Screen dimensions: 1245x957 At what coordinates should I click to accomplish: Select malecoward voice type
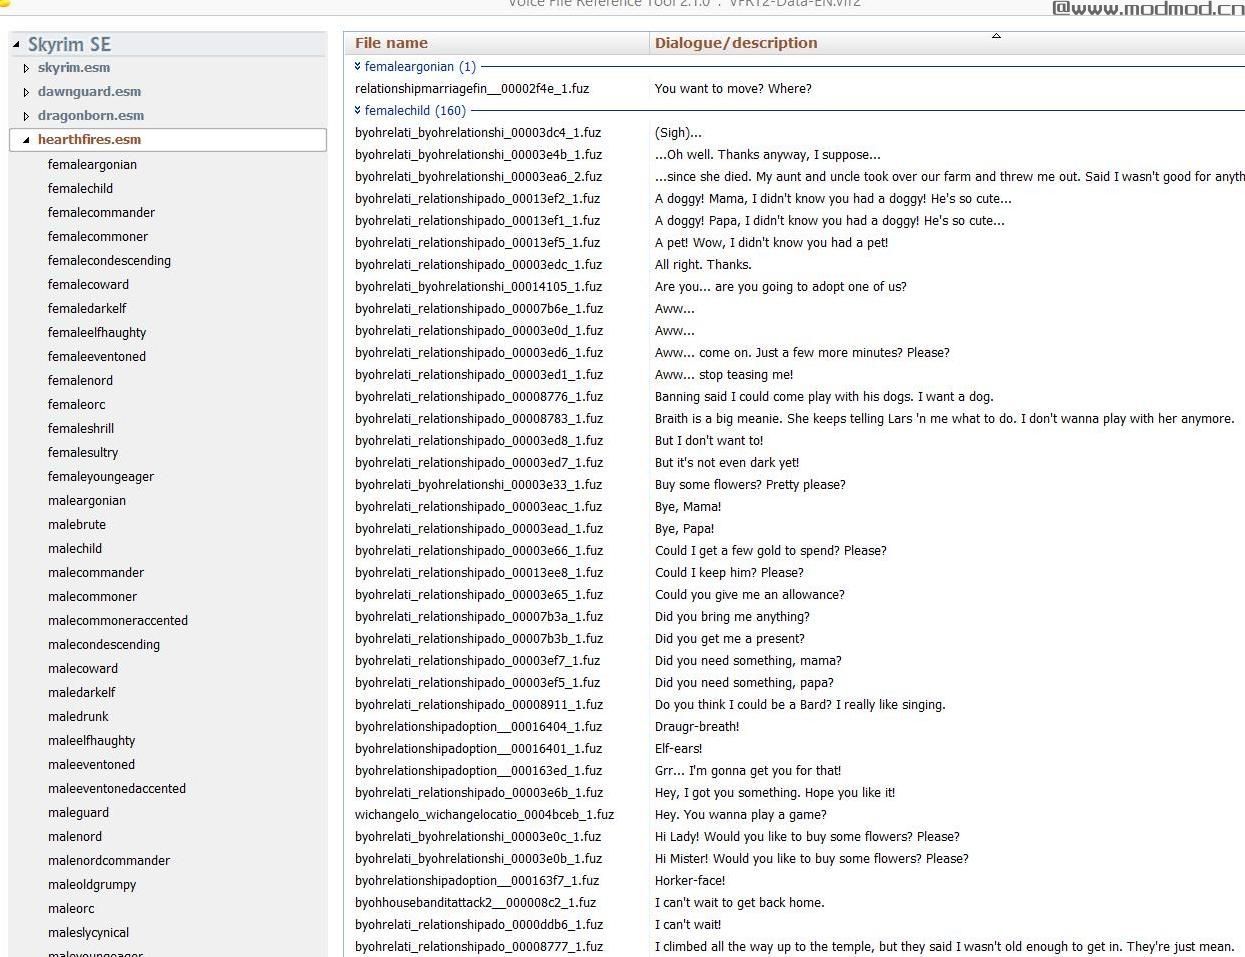point(83,668)
